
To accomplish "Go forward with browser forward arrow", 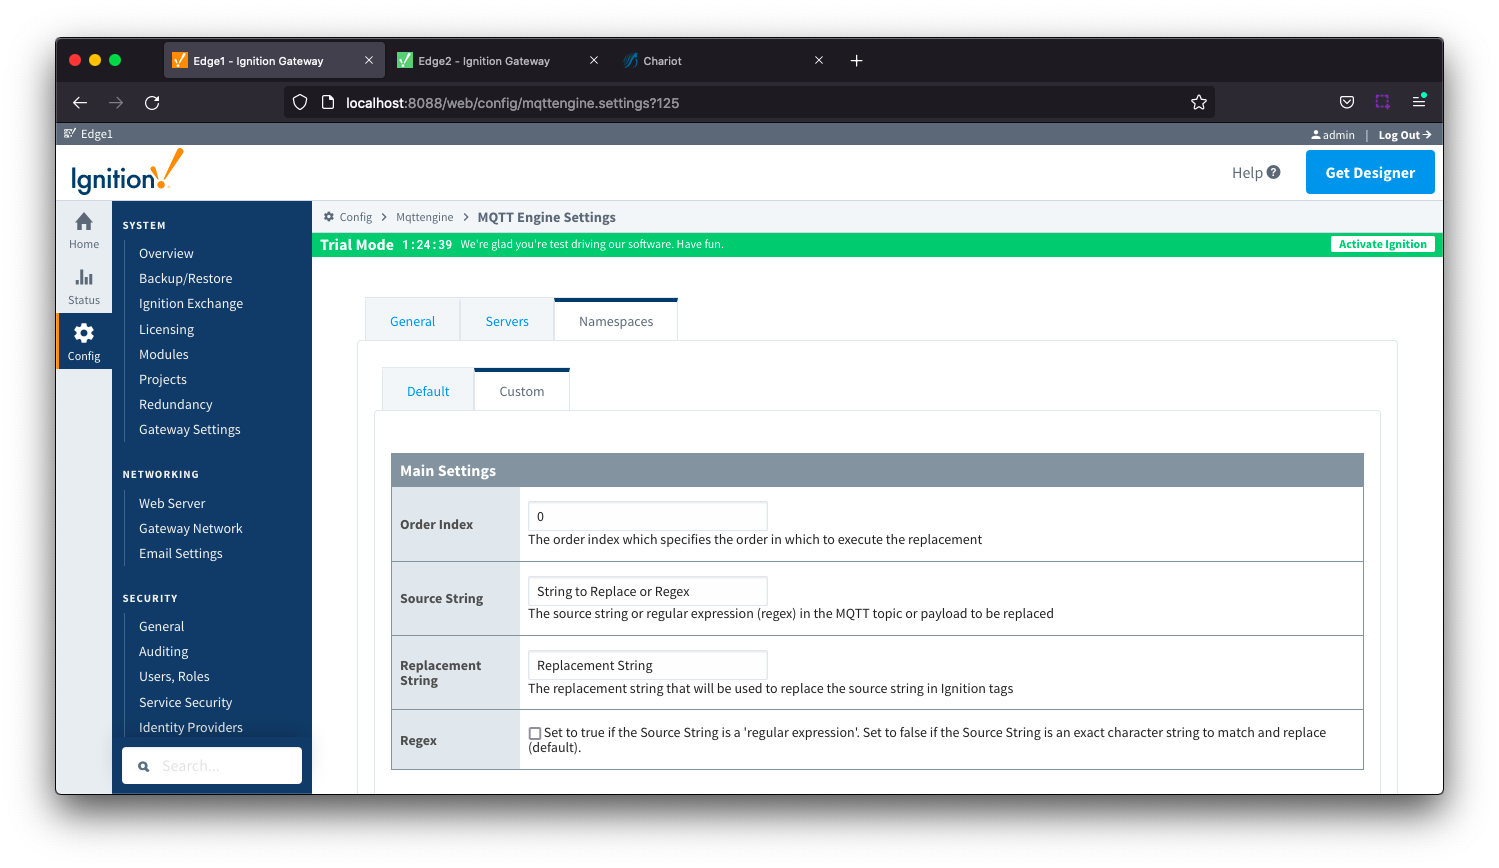I will pos(116,102).
